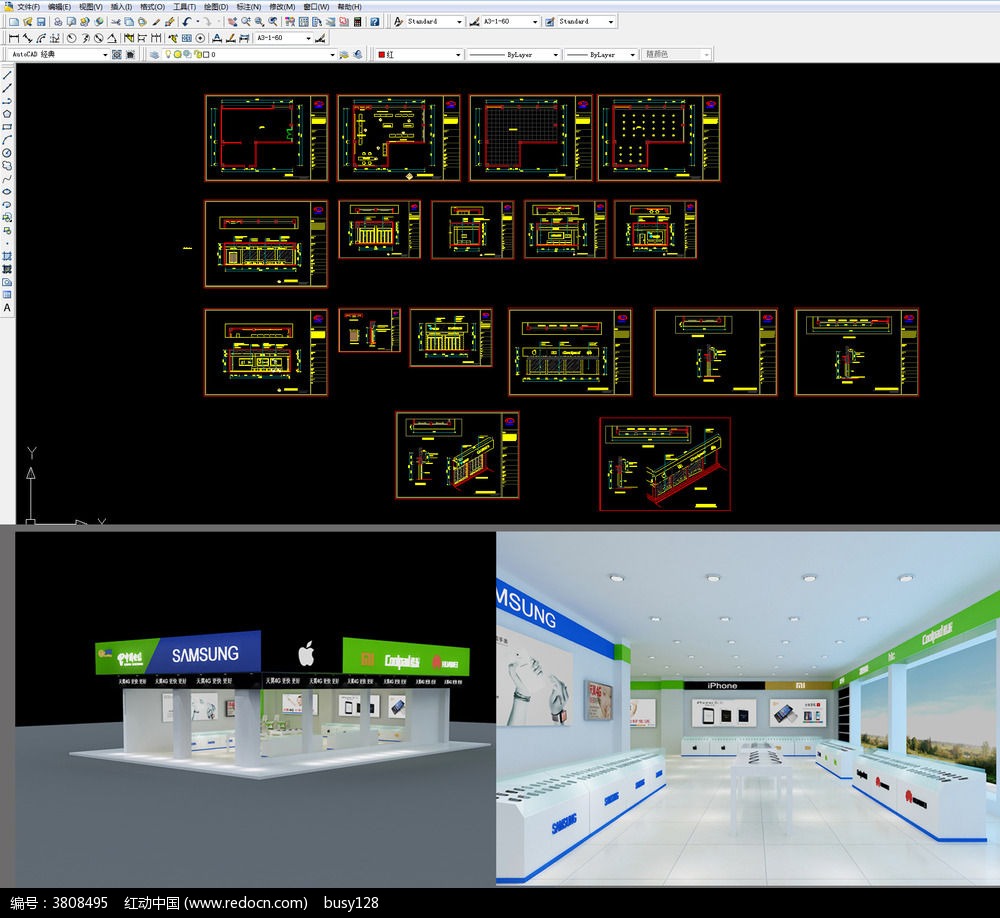
Task: Open the 视图(V) menu
Action: pyautogui.click(x=91, y=6)
